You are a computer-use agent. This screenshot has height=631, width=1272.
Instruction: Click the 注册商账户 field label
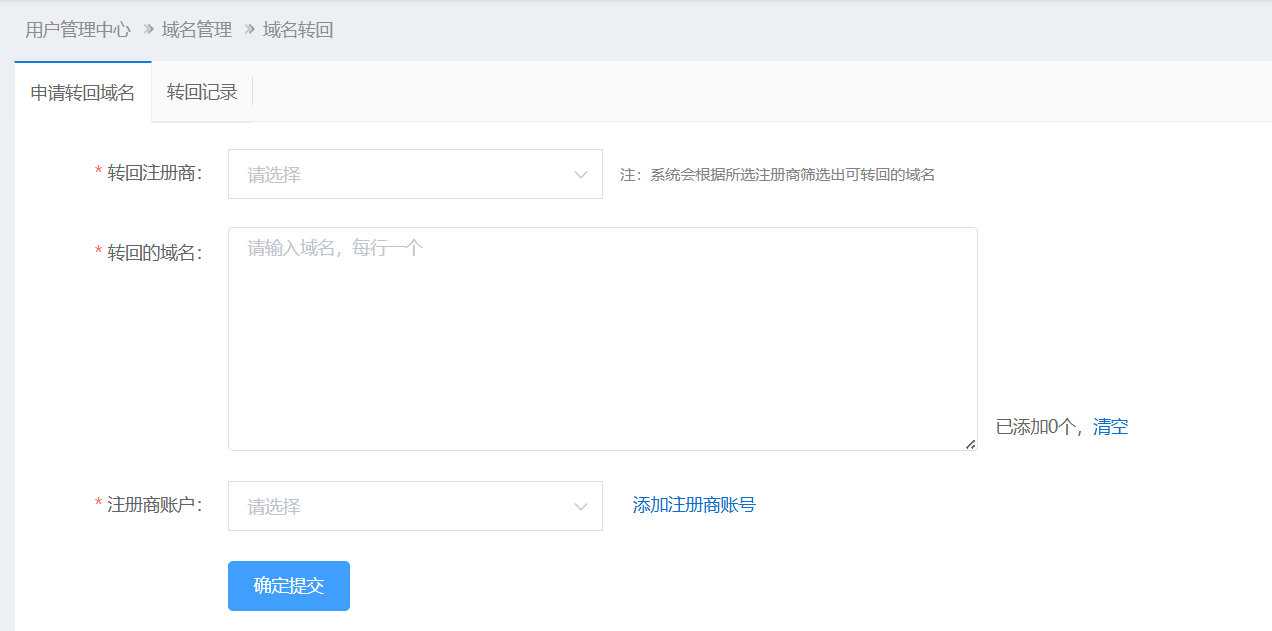point(154,504)
